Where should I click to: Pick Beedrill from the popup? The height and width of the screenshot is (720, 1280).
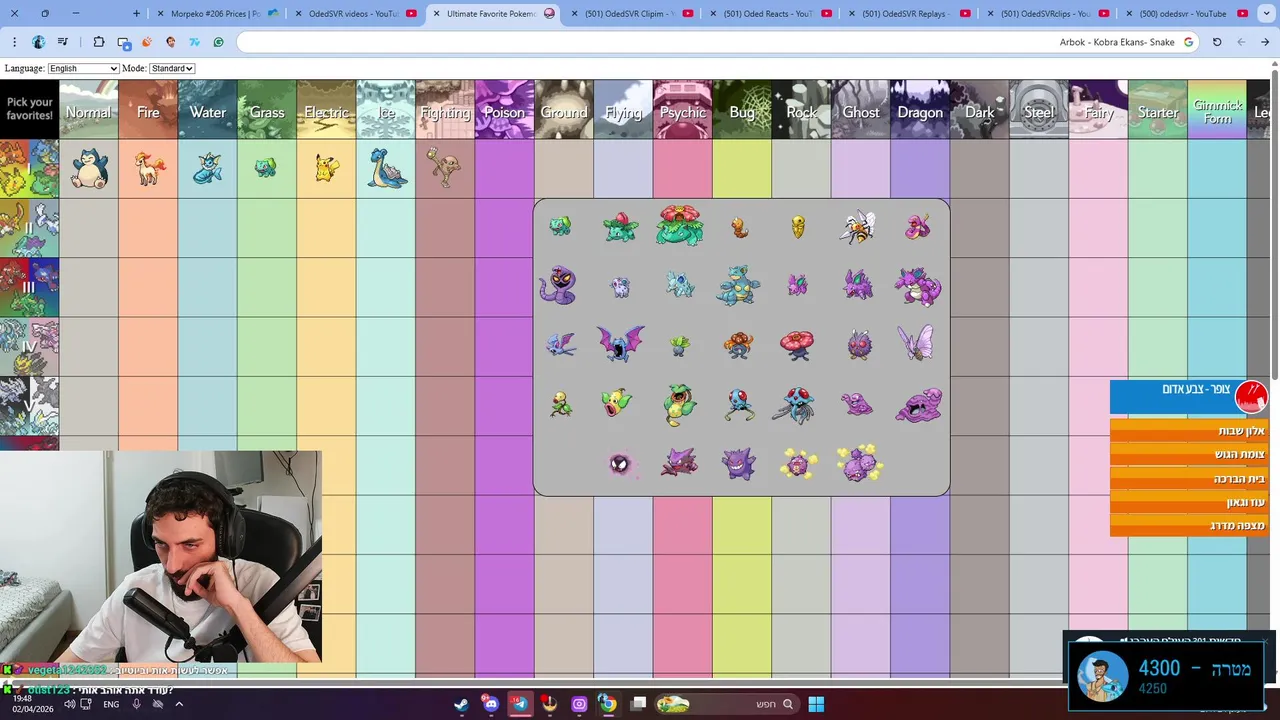858,227
